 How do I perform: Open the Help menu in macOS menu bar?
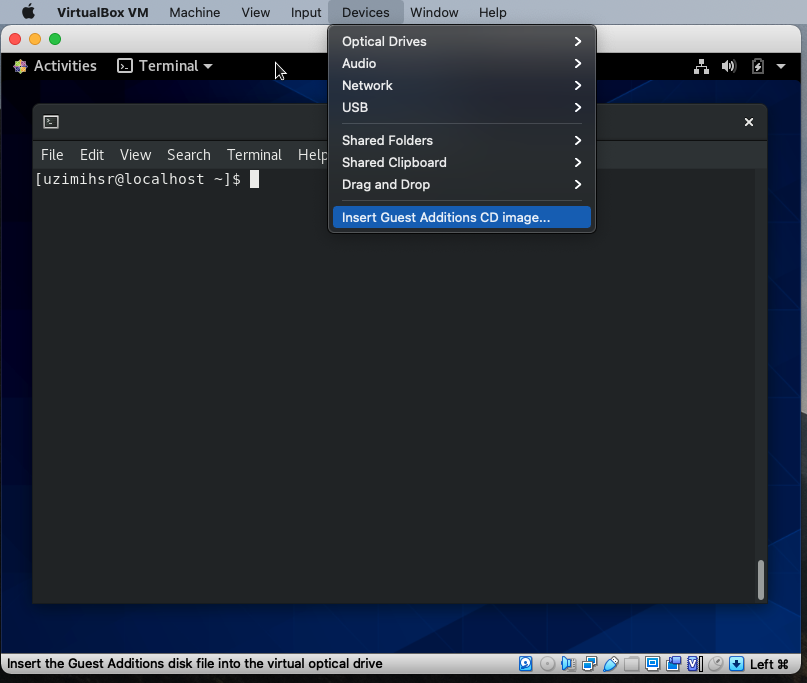click(x=493, y=12)
